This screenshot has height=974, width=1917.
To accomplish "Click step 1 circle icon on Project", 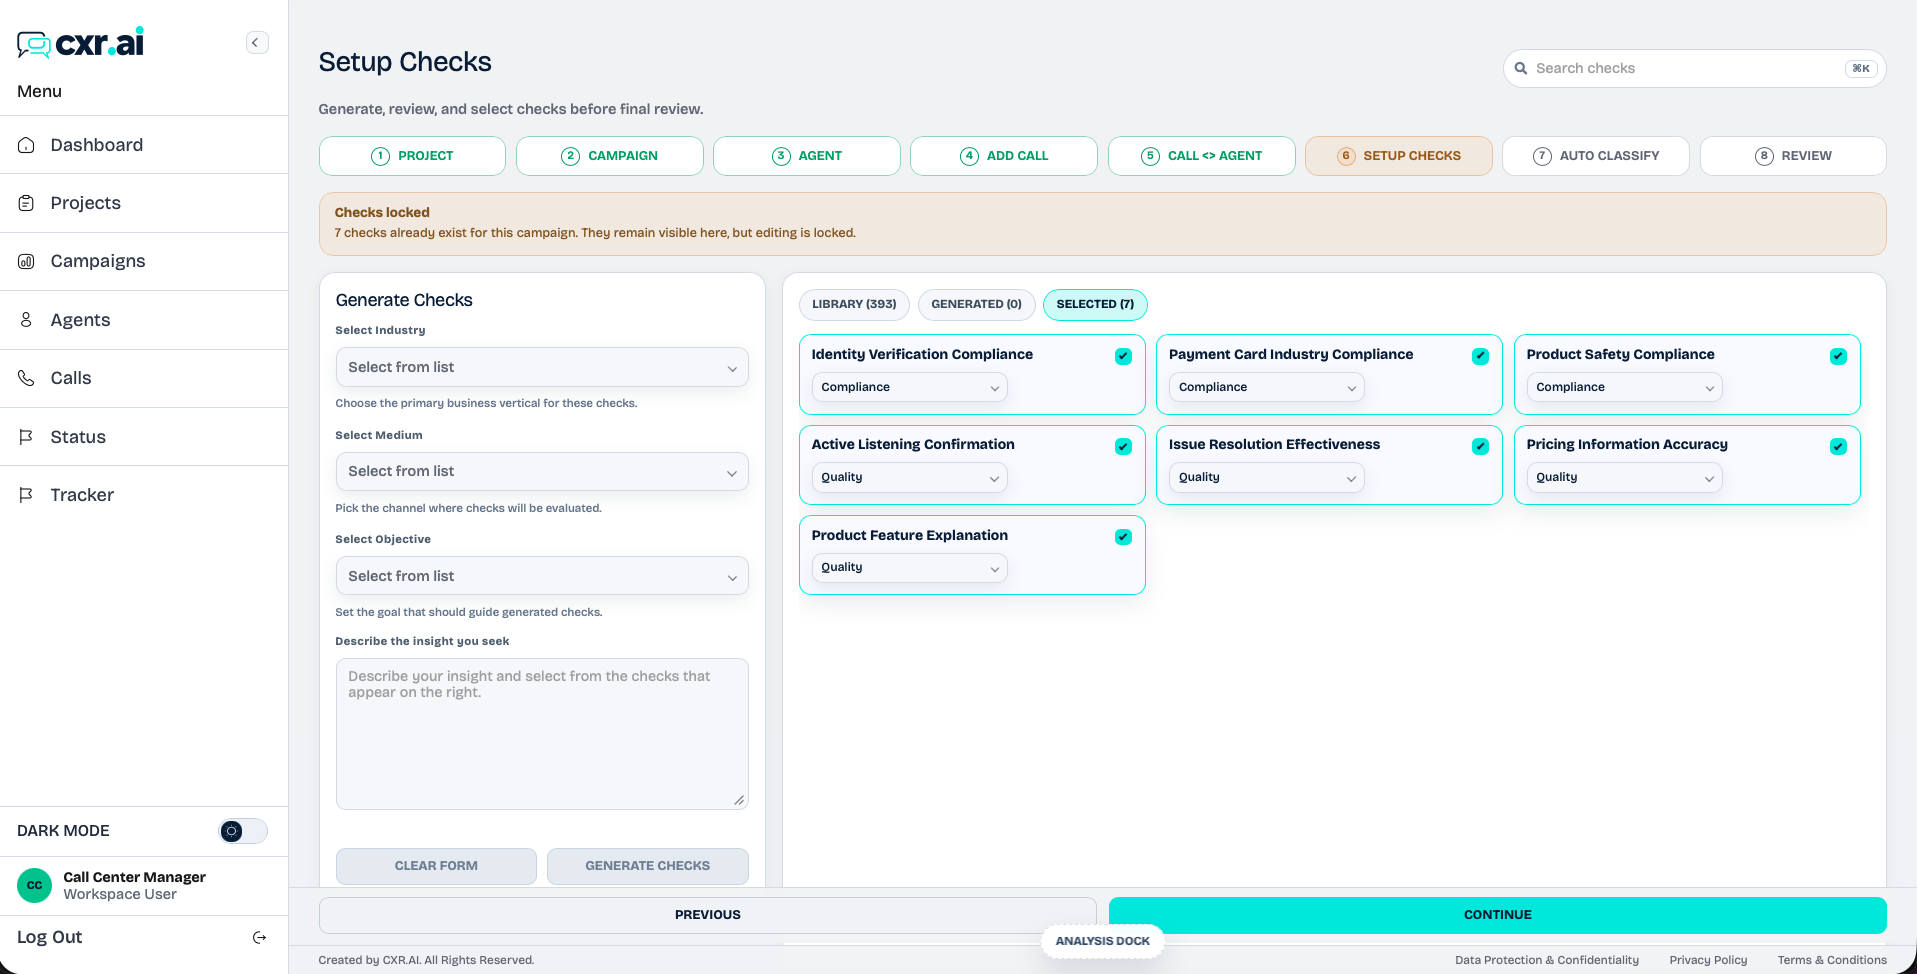I will coord(380,156).
